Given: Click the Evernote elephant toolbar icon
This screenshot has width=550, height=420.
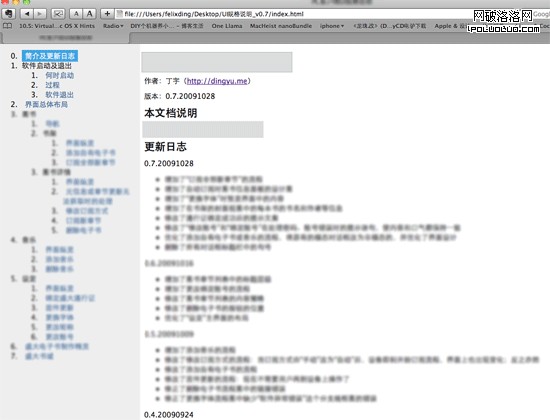Looking at the screenshot, I should click(x=9, y=14).
